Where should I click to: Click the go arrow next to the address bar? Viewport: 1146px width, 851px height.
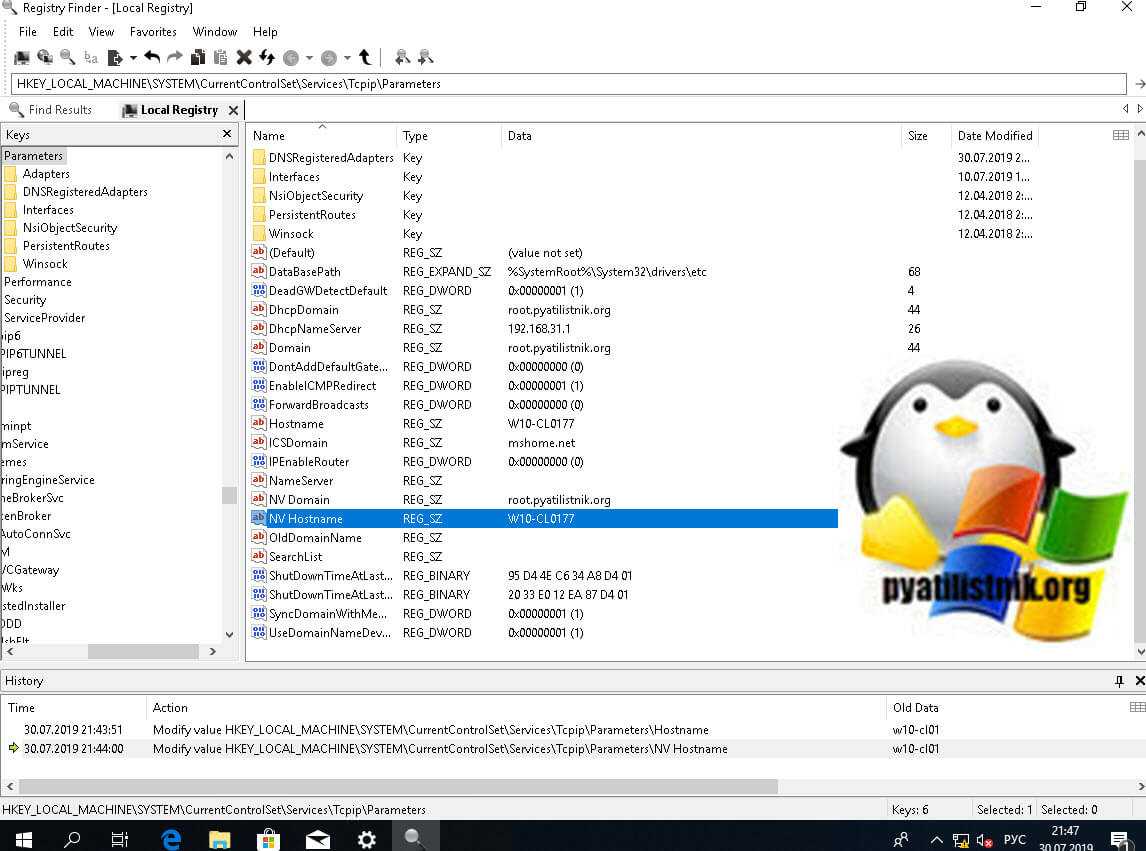click(x=1138, y=84)
